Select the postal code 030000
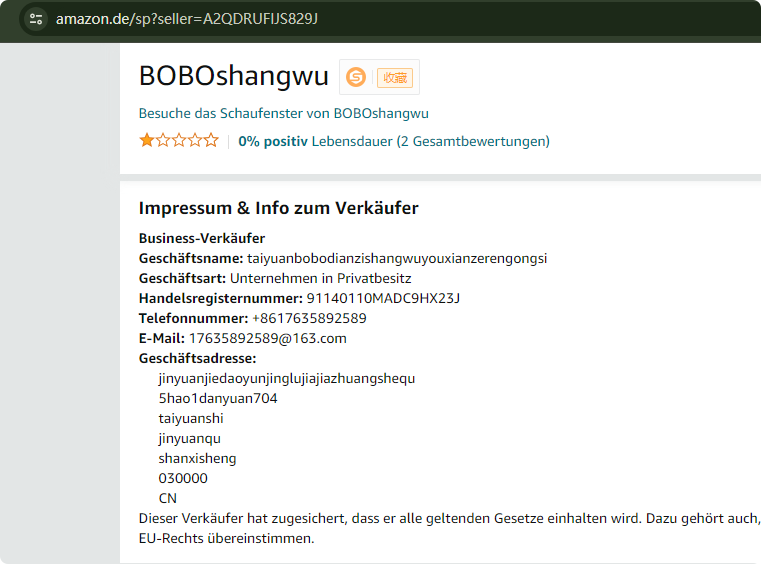This screenshot has width=761, height=564. point(183,479)
